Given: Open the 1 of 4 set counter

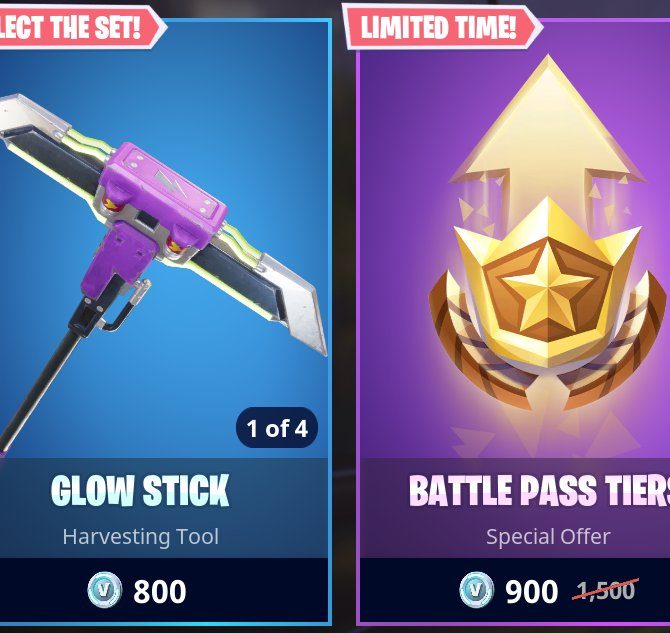Looking at the screenshot, I should [277, 428].
